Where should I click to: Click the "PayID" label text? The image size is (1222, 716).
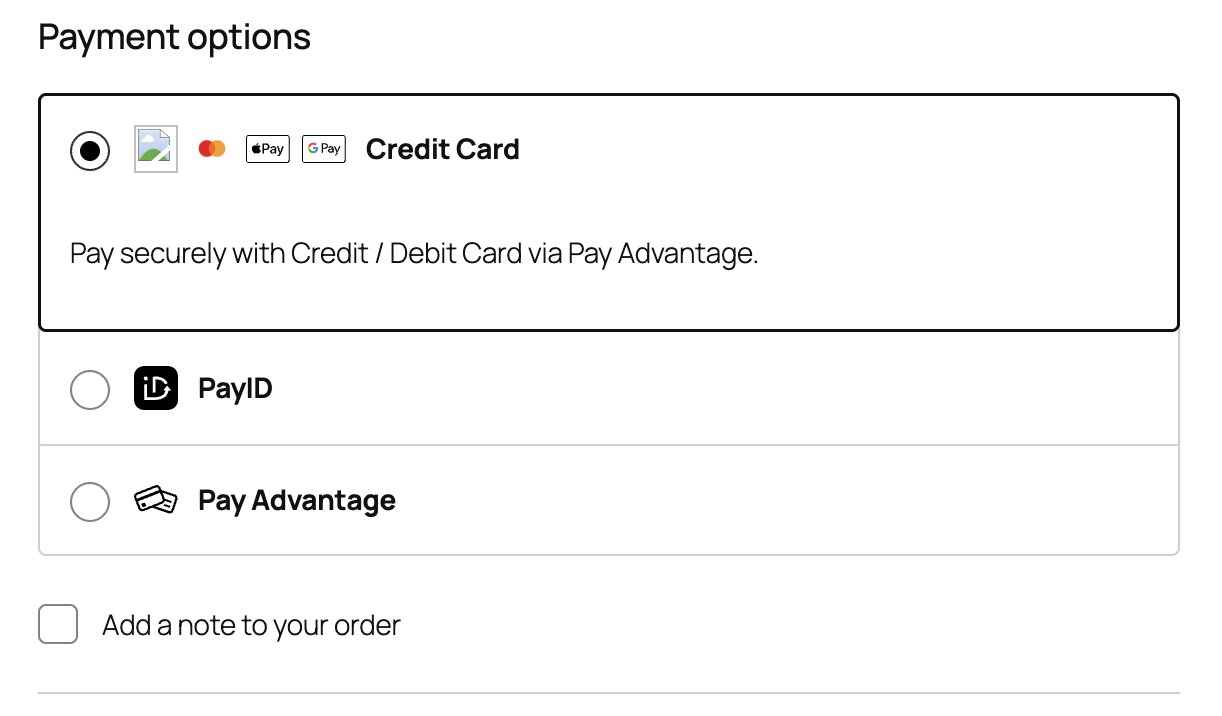click(x=235, y=388)
